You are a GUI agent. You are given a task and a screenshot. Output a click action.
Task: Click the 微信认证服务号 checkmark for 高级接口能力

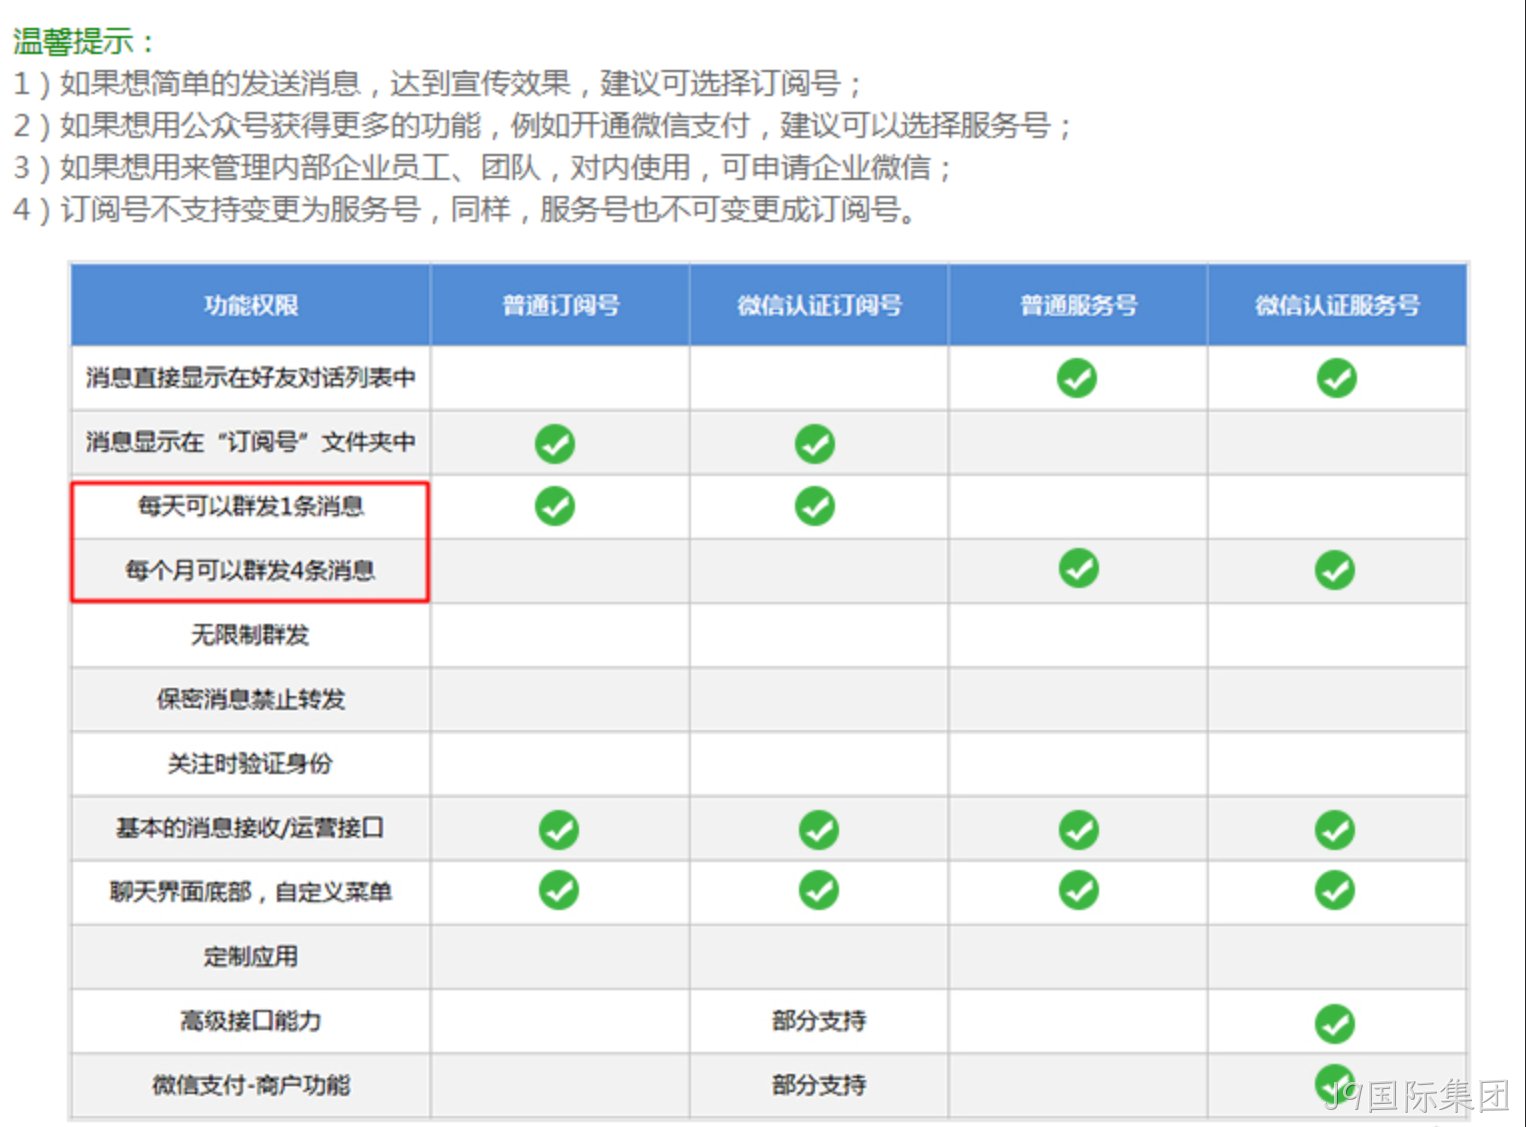(x=1335, y=1024)
